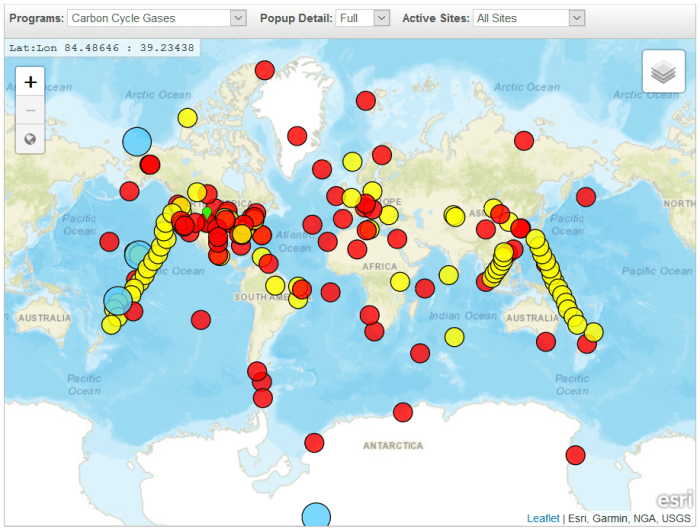Click the blue circle marker near Alaska
Screen dimensions: 700x529
coord(137,142)
